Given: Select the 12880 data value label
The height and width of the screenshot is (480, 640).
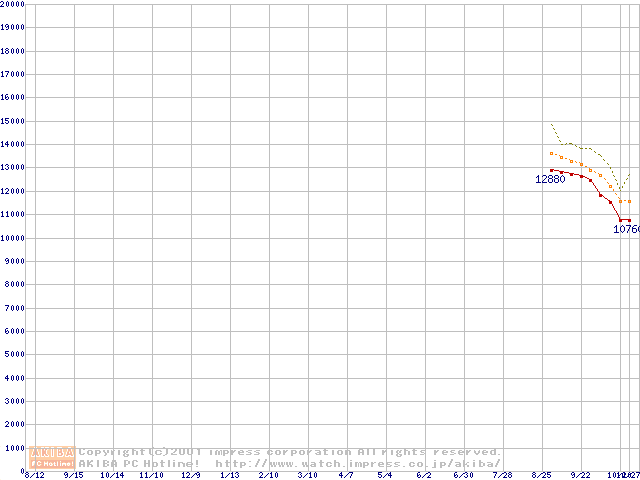Looking at the screenshot, I should click(x=550, y=180).
